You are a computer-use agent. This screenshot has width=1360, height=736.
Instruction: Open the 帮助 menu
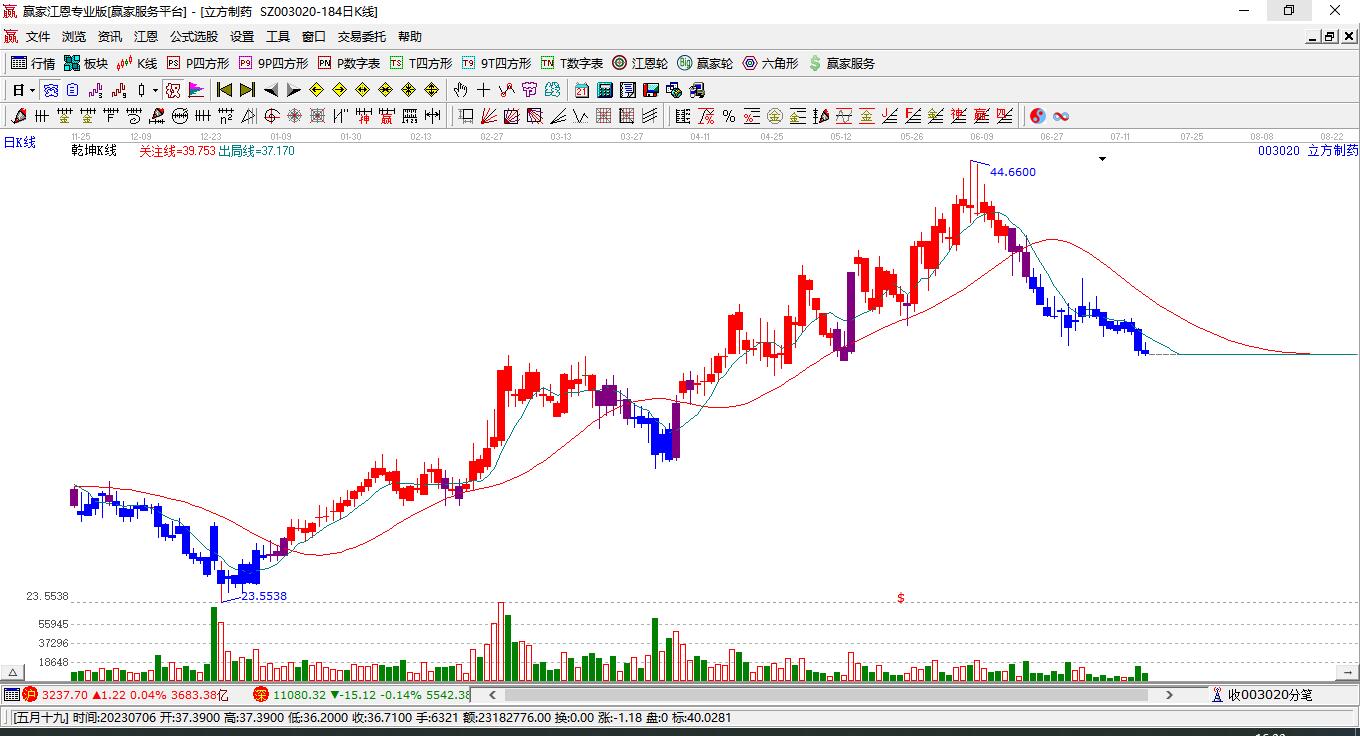tap(410, 37)
